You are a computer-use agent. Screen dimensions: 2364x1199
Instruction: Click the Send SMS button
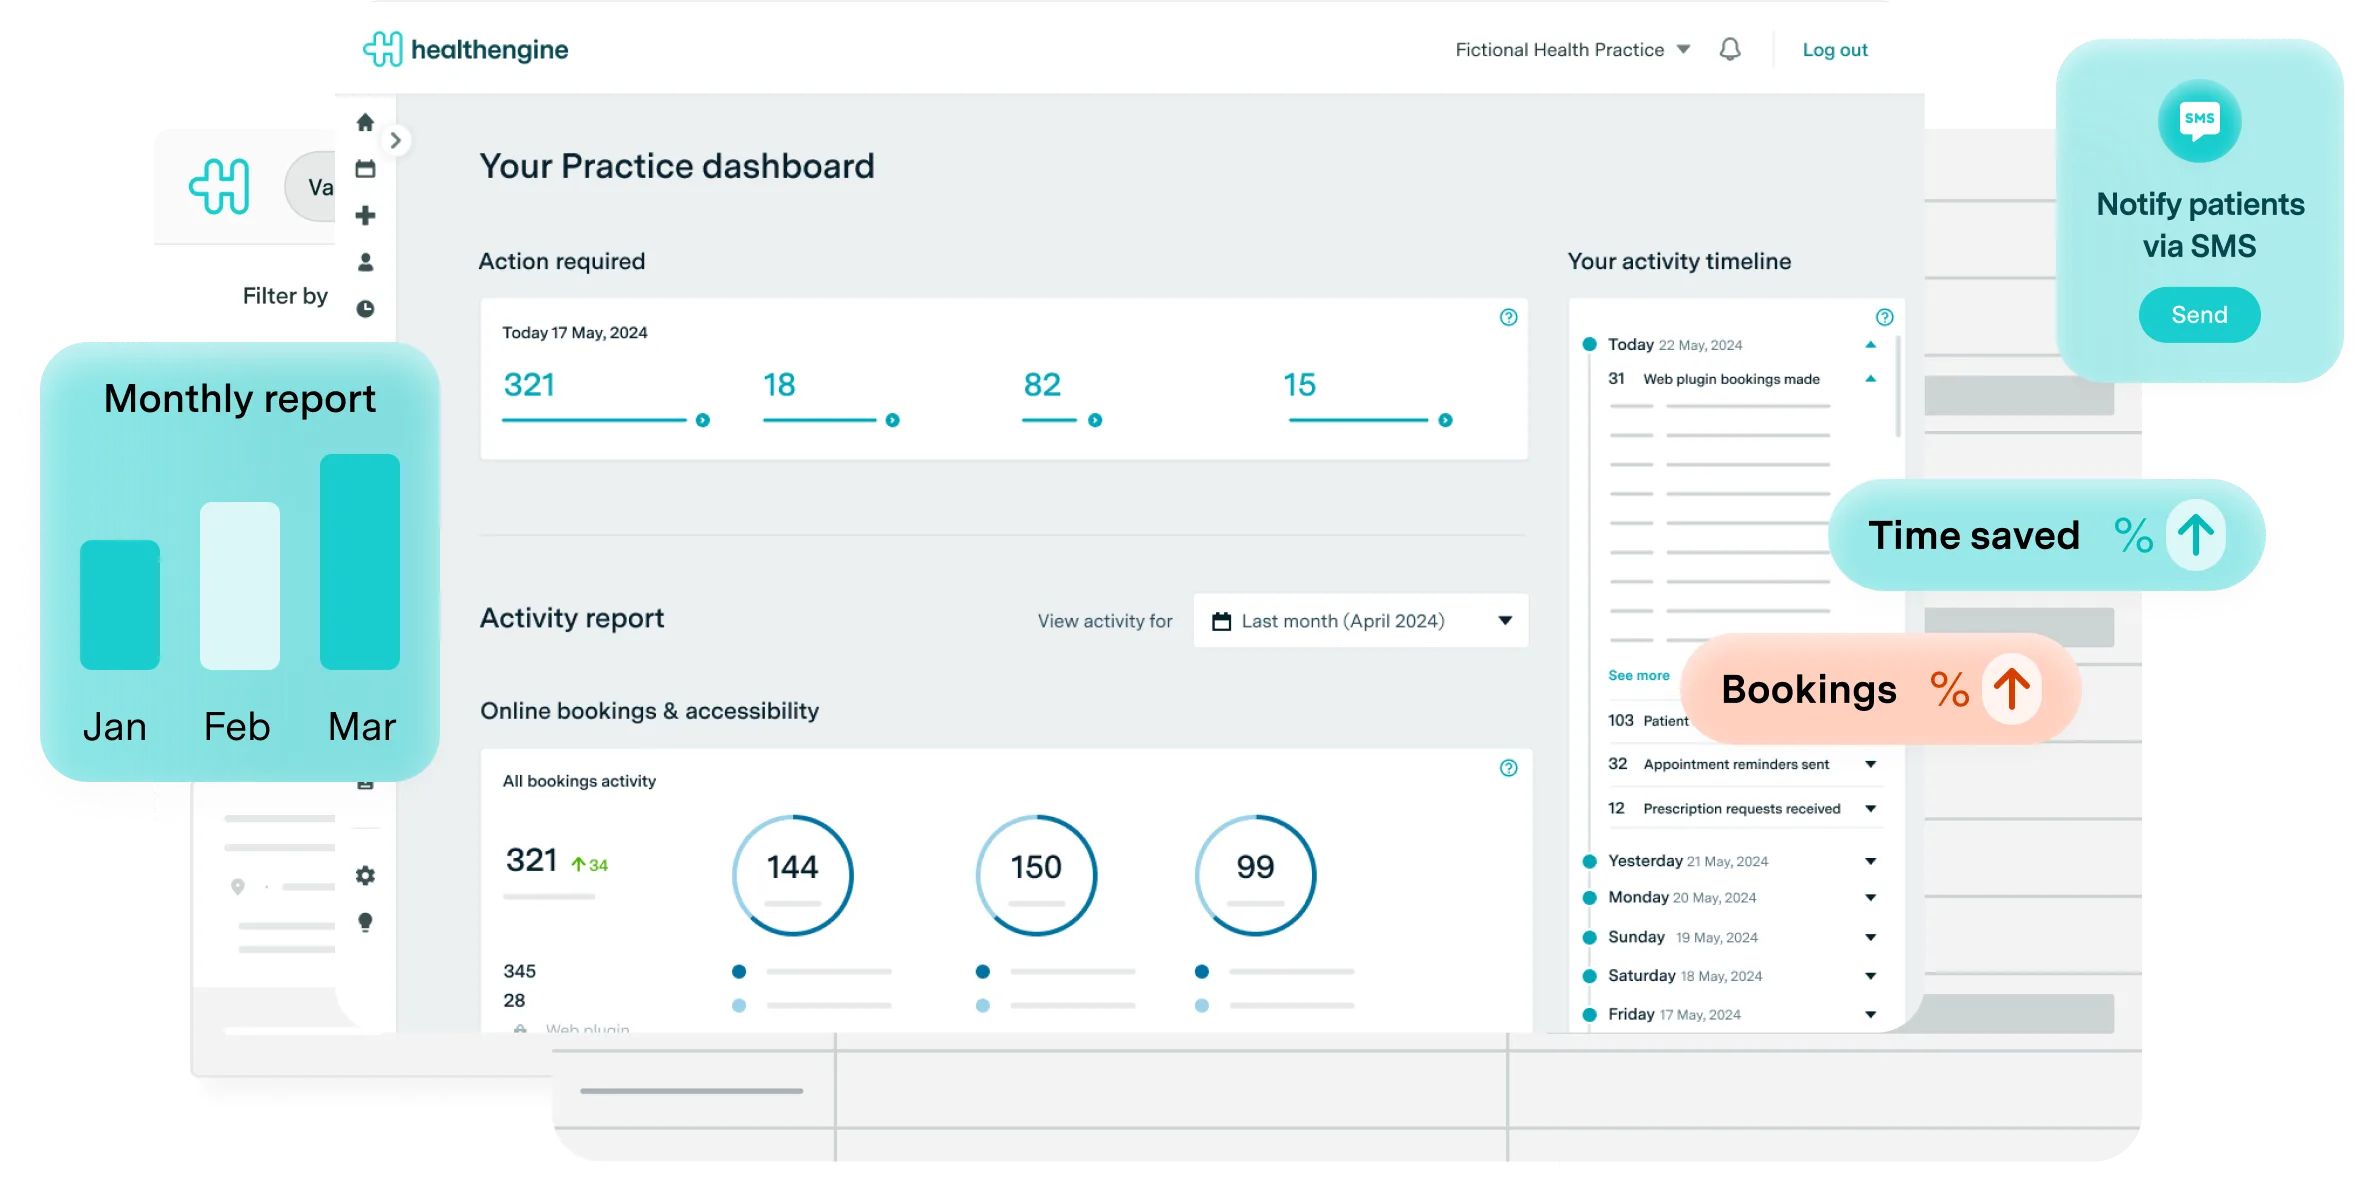pos(2199,315)
